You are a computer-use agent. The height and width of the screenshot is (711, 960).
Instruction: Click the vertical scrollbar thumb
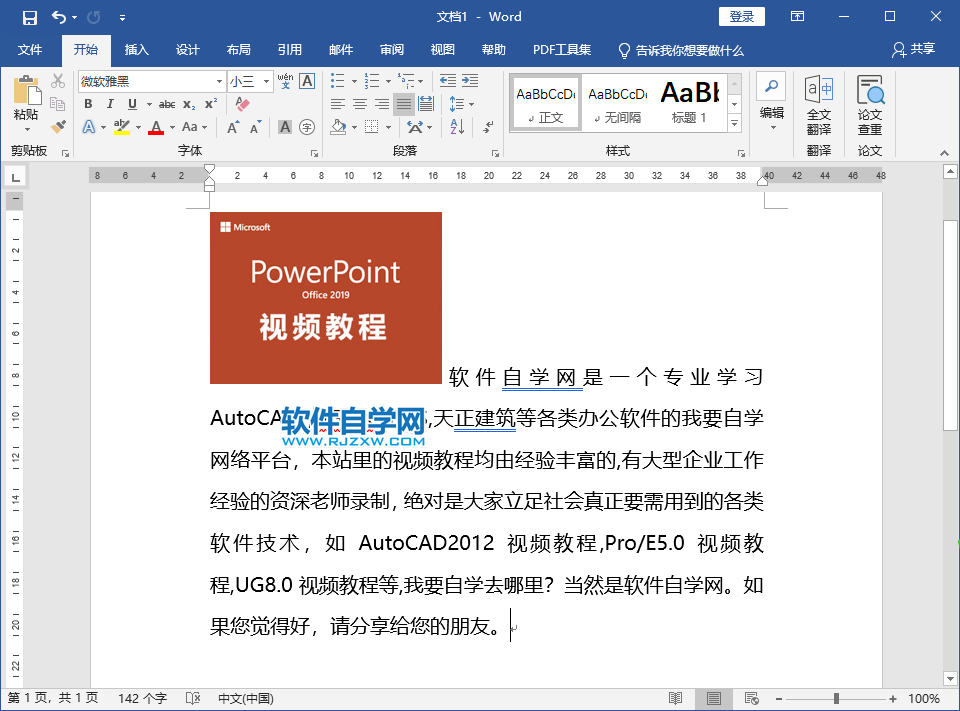pos(950,325)
